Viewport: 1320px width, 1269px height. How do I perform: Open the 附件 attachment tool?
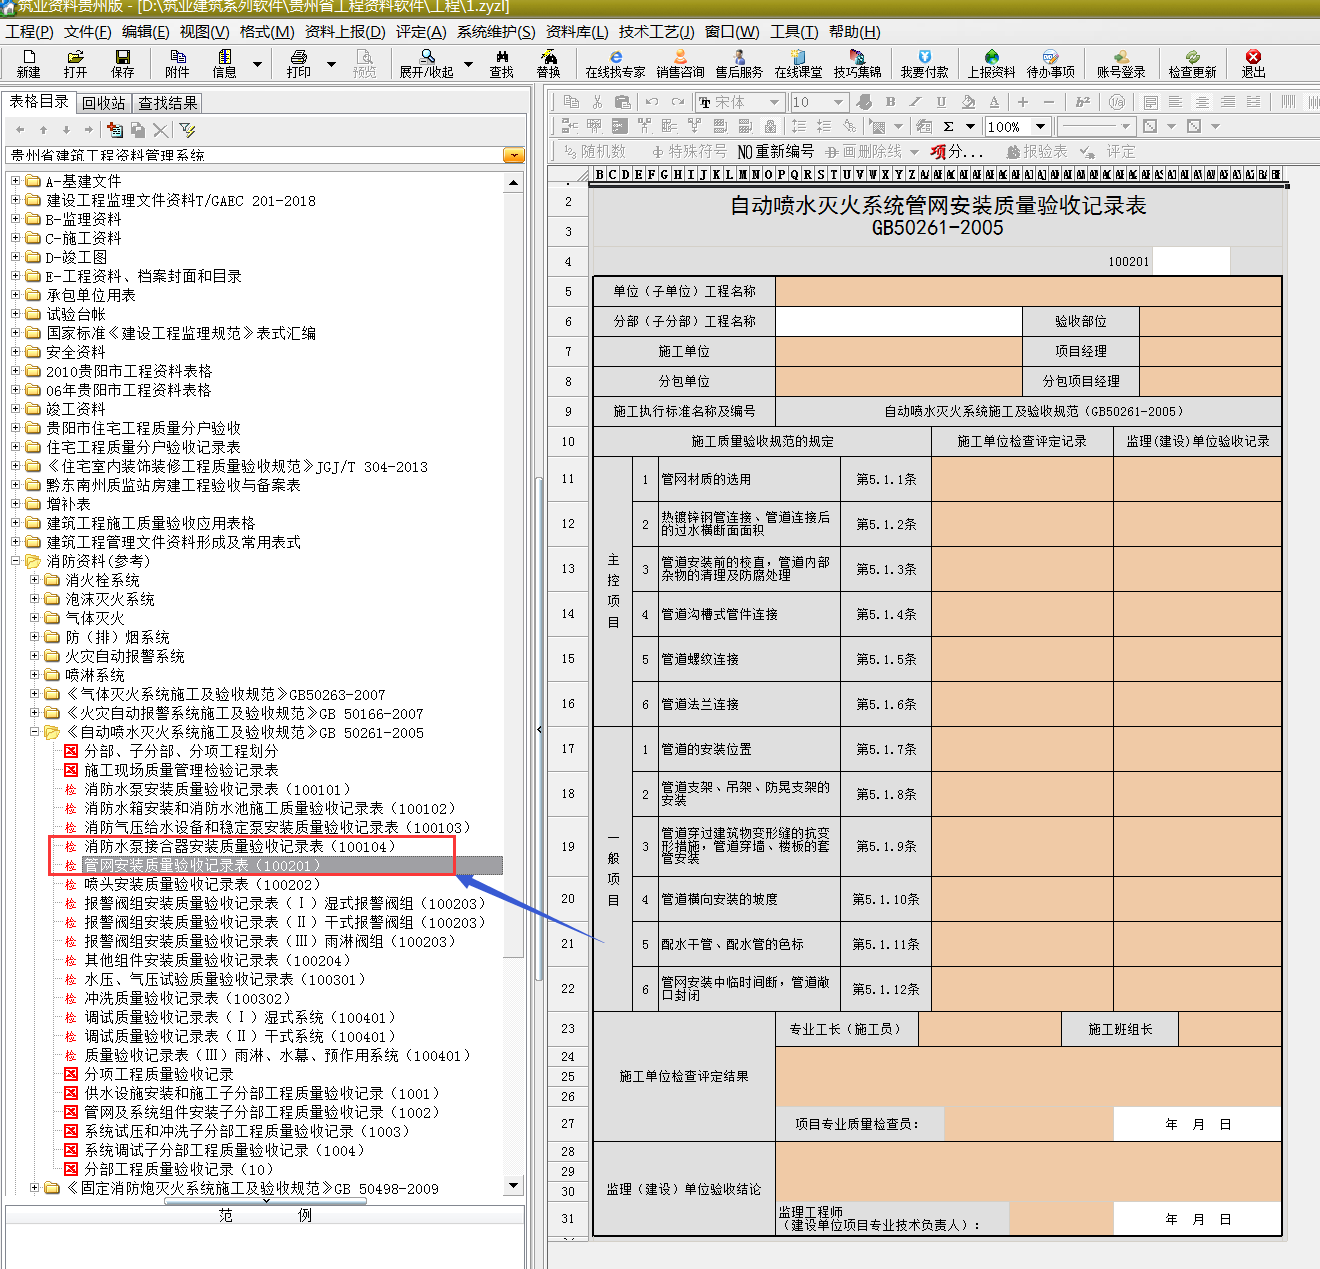pyautogui.click(x=177, y=63)
